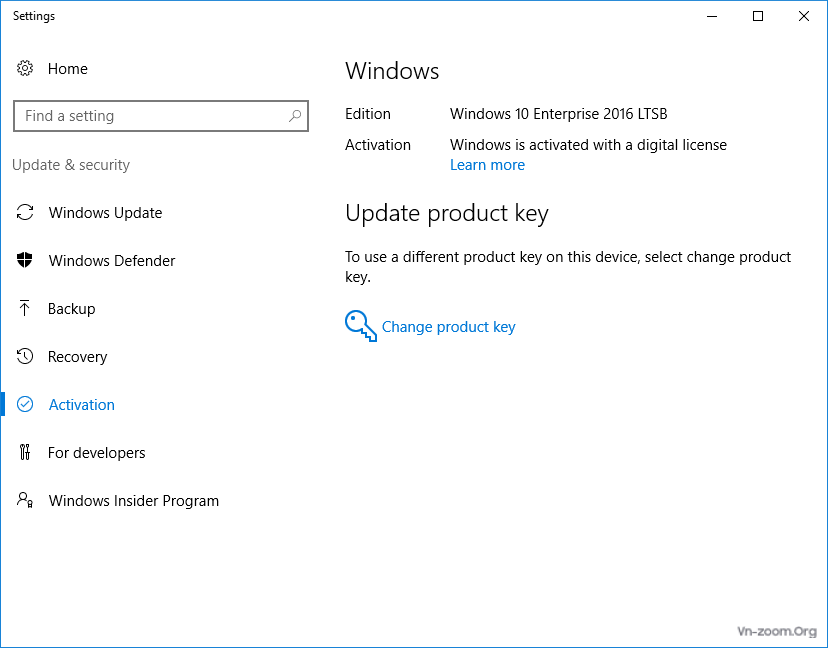Close the Settings window
Image resolution: width=828 pixels, height=648 pixels.
click(804, 16)
